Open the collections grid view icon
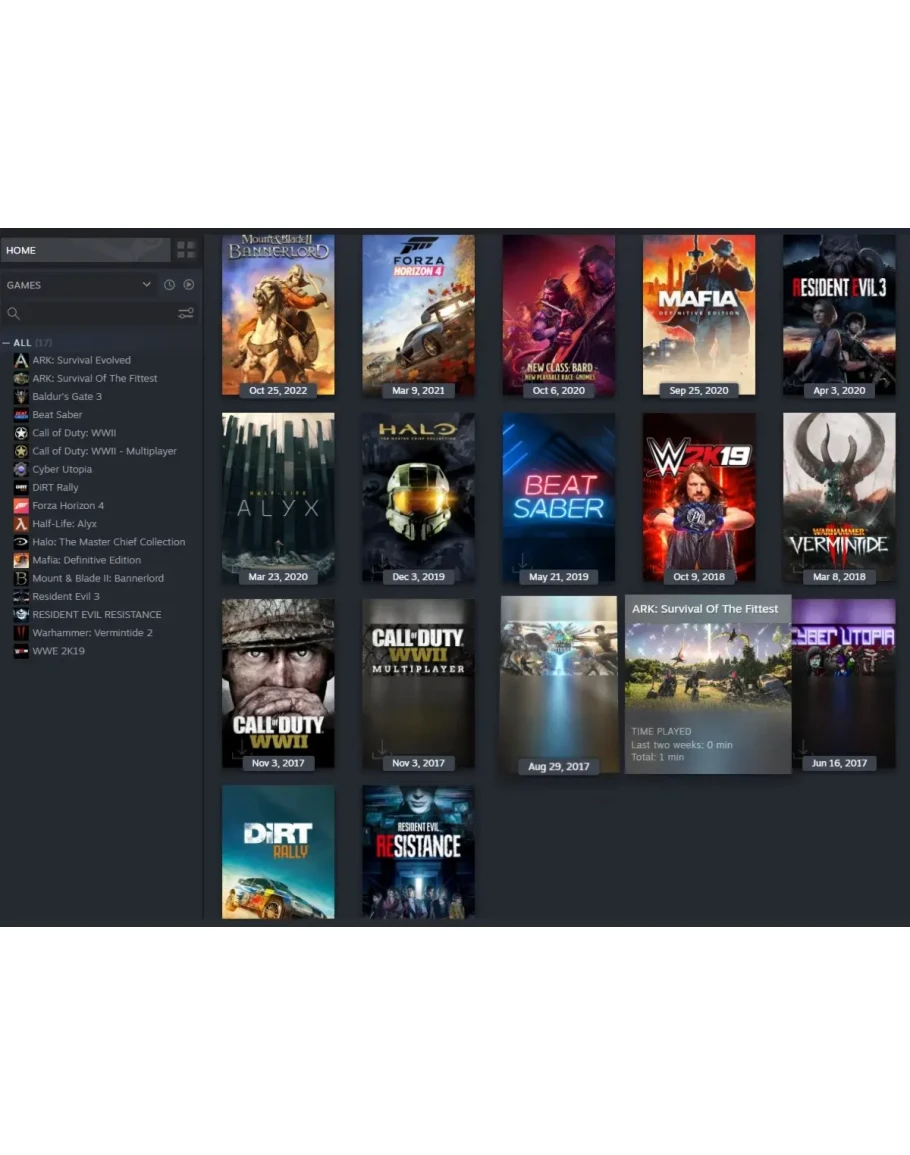This screenshot has height=1155, width=910. [x=186, y=250]
